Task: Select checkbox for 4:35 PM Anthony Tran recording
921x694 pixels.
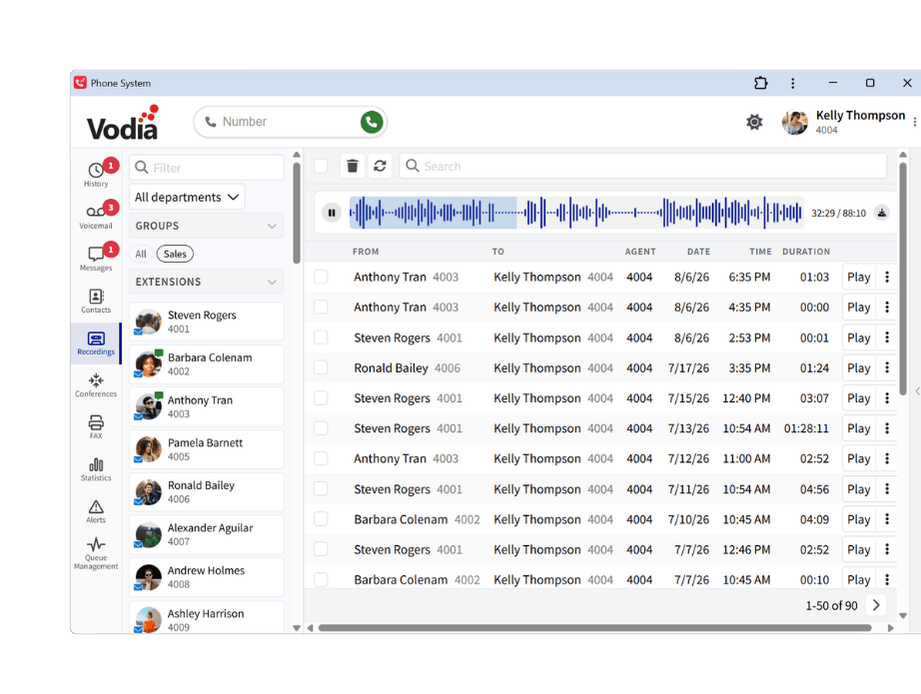Action: (321, 307)
